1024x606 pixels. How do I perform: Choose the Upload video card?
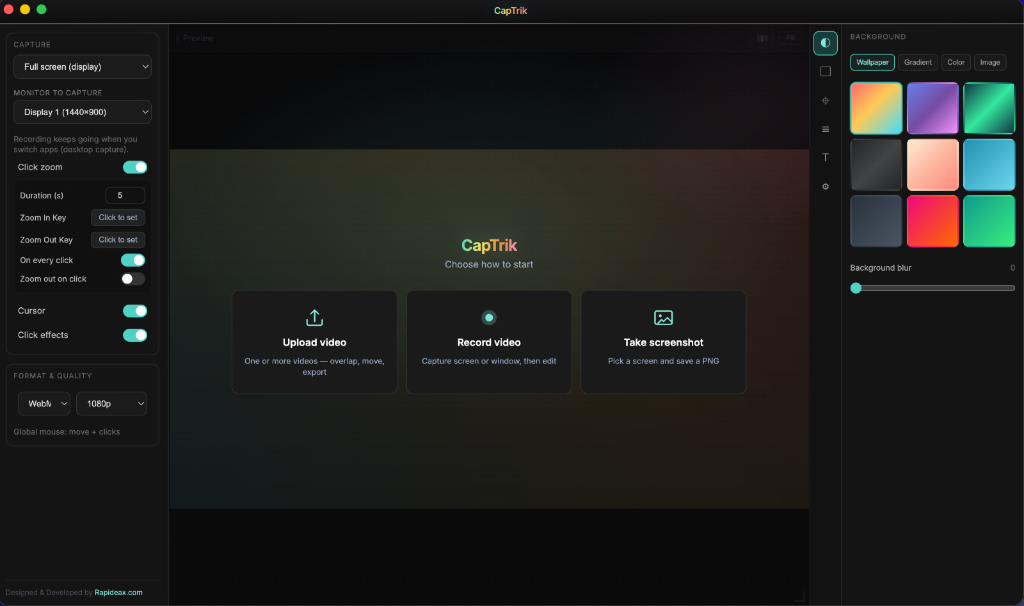[314, 342]
